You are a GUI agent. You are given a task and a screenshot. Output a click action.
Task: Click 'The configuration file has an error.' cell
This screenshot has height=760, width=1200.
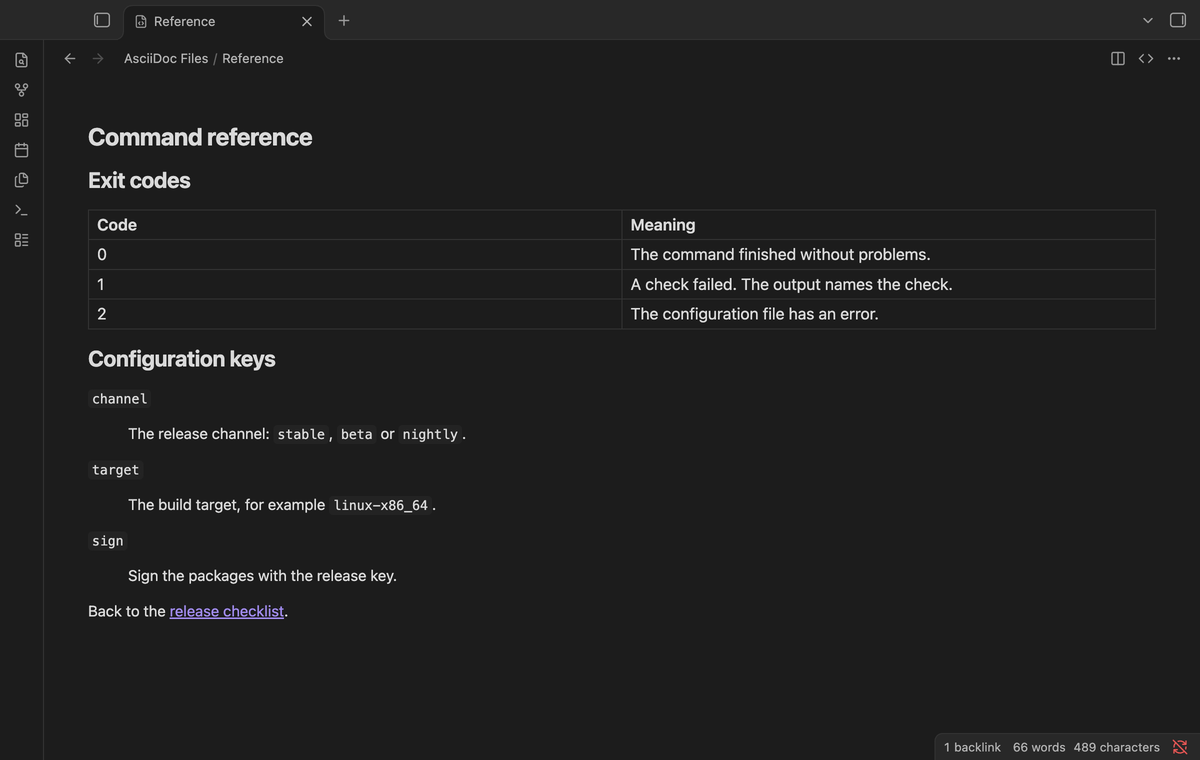[x=888, y=314]
